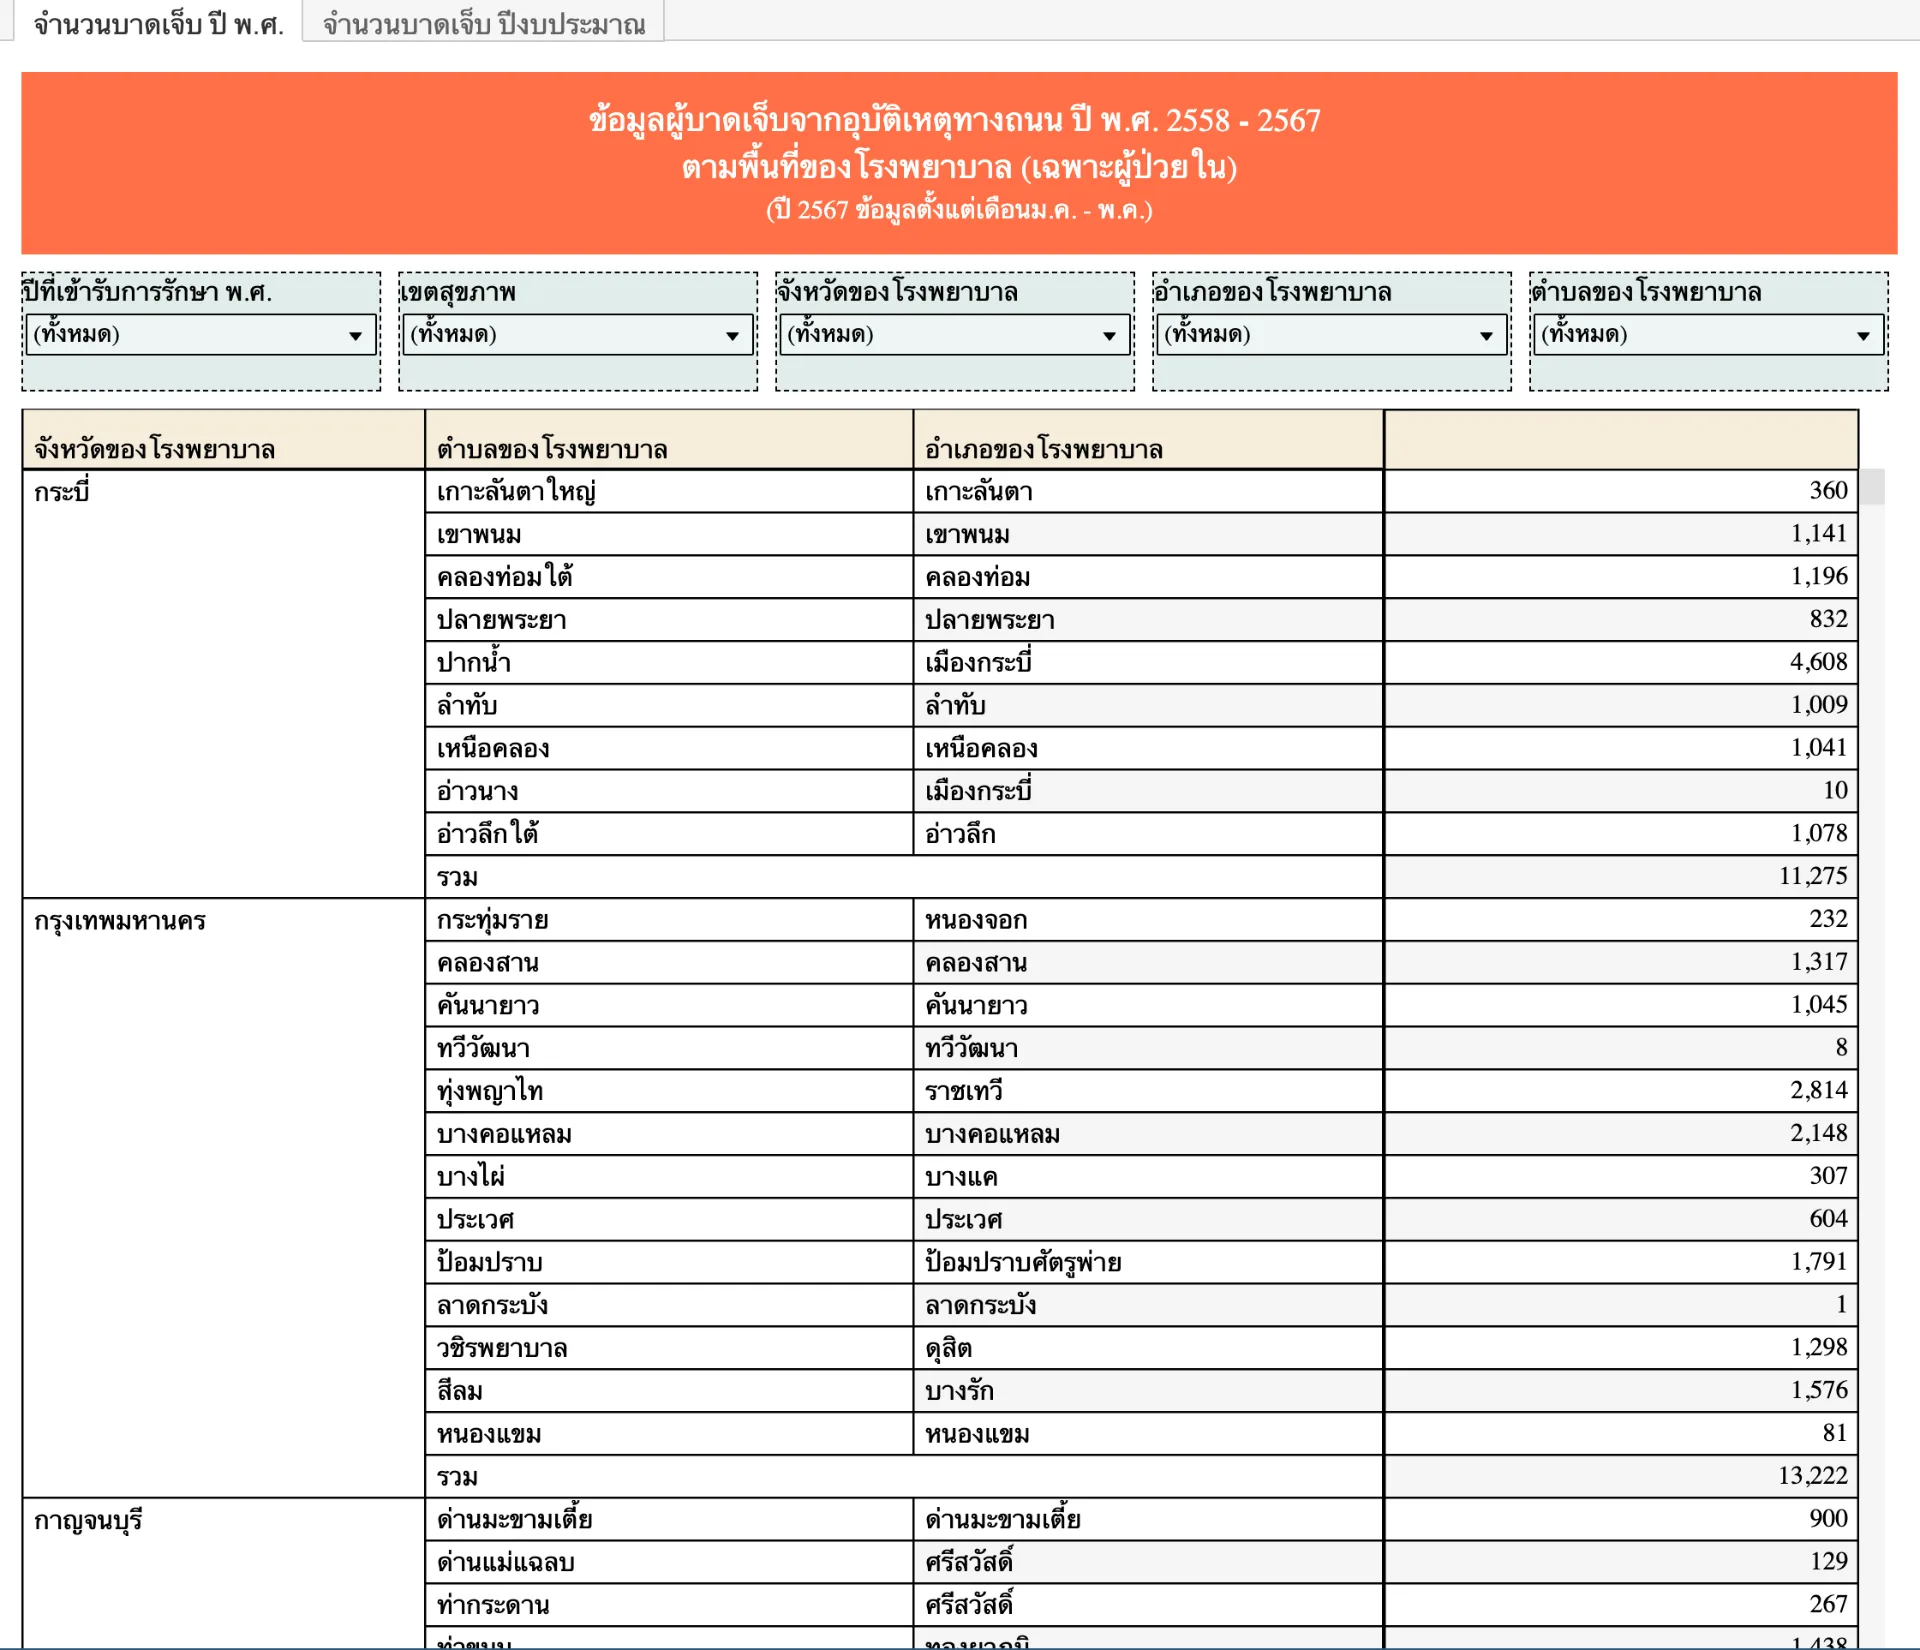Select value 1,317 for คลองสาน
The width and height of the screenshot is (1920, 1650).
point(1621,963)
